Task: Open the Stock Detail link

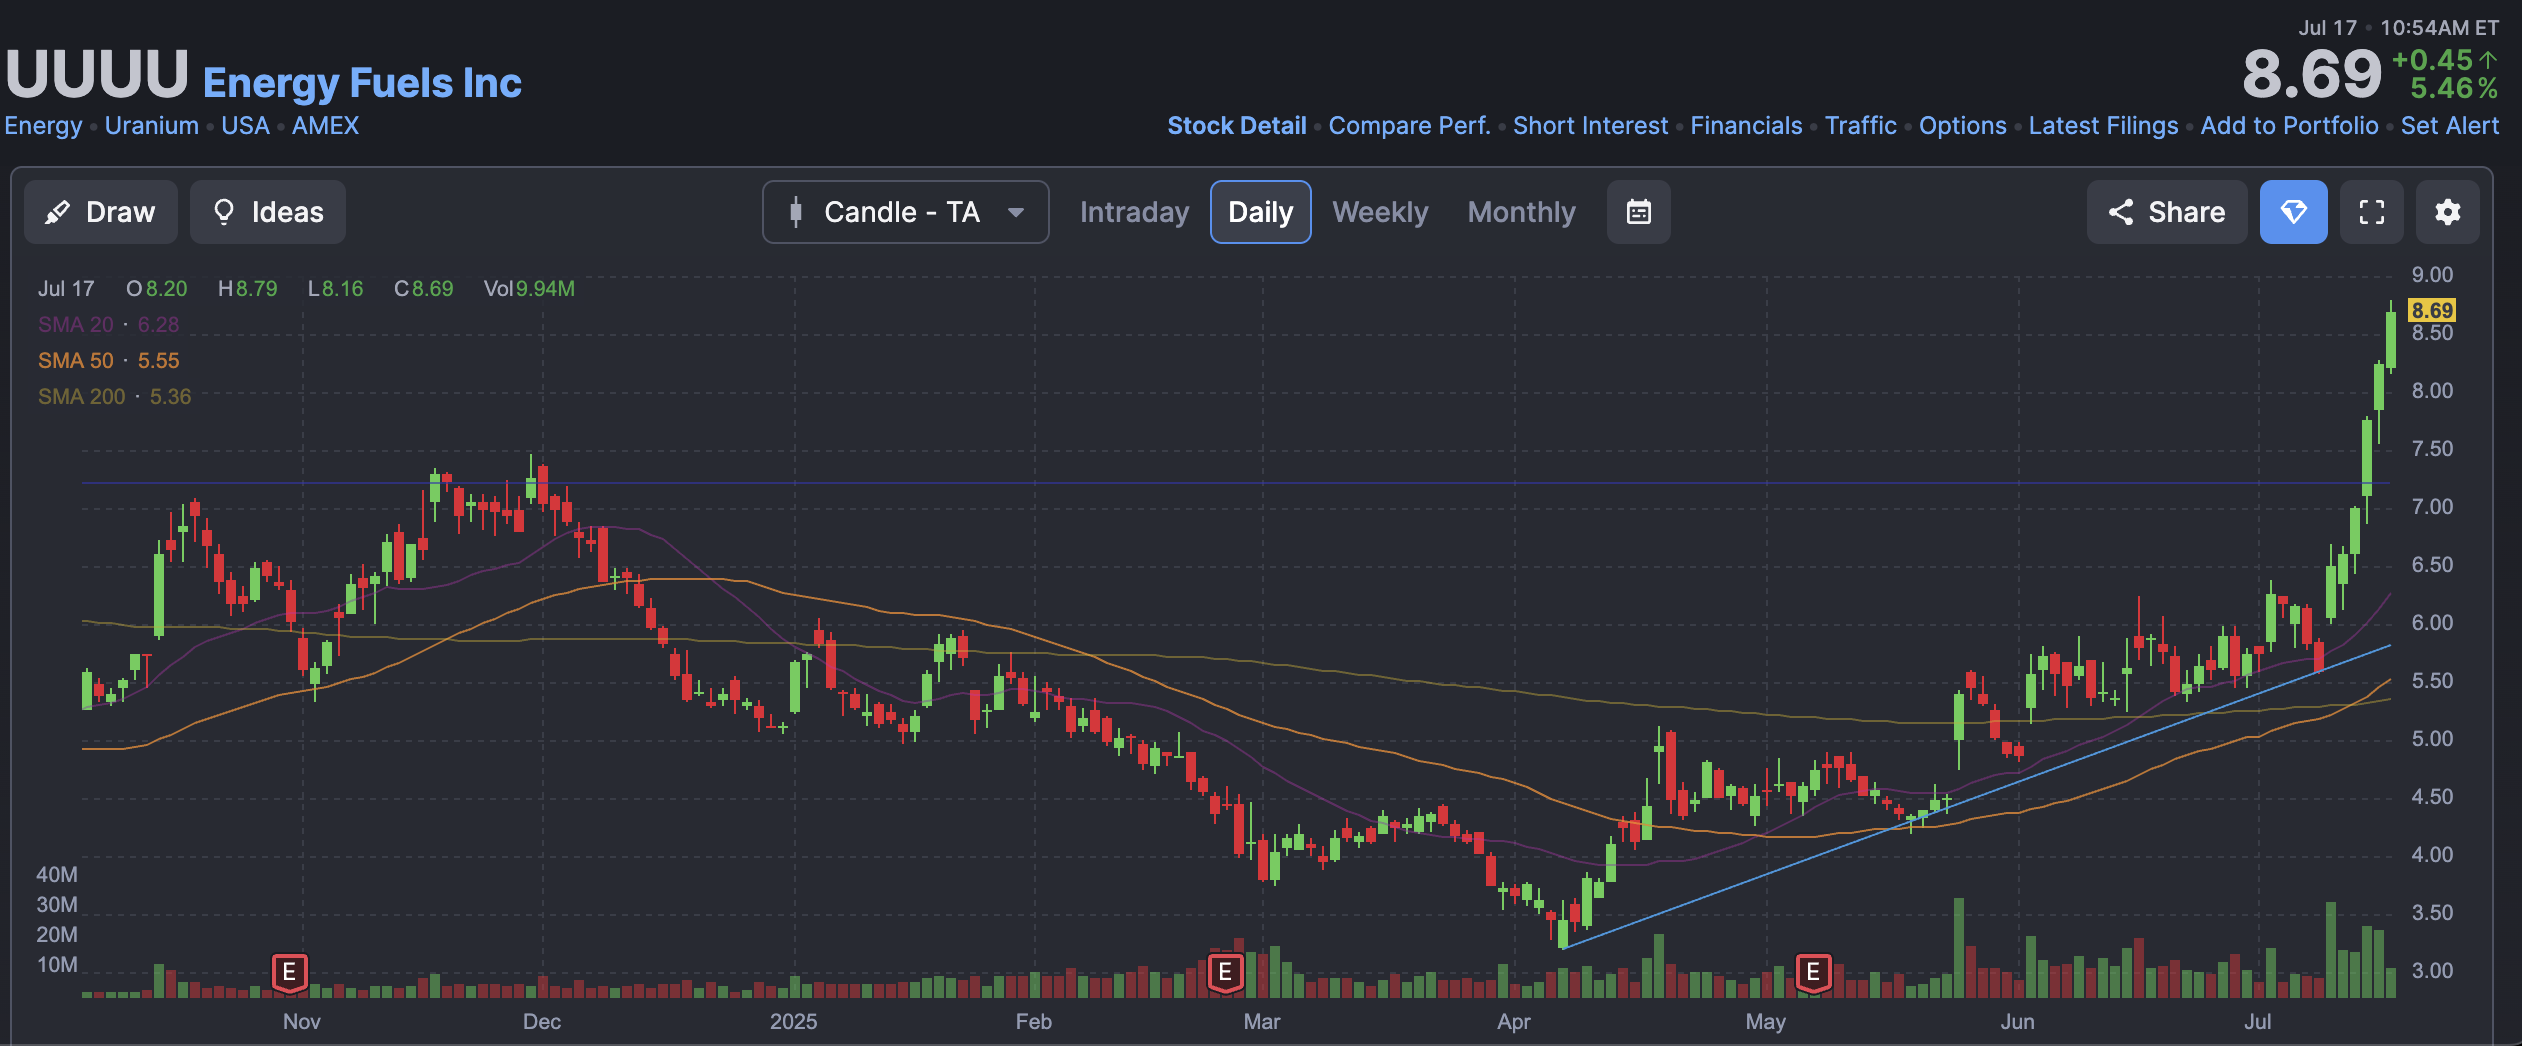Action: point(1237,126)
